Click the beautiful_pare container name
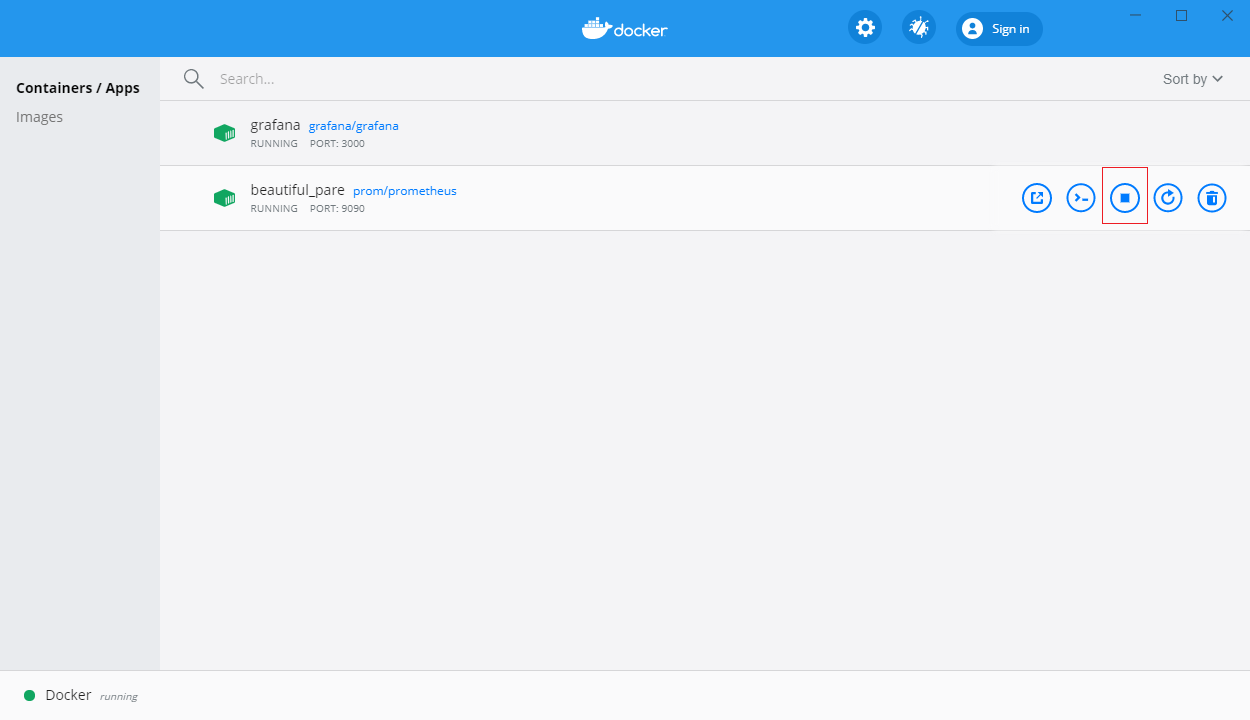The height and width of the screenshot is (720, 1250). (297, 190)
